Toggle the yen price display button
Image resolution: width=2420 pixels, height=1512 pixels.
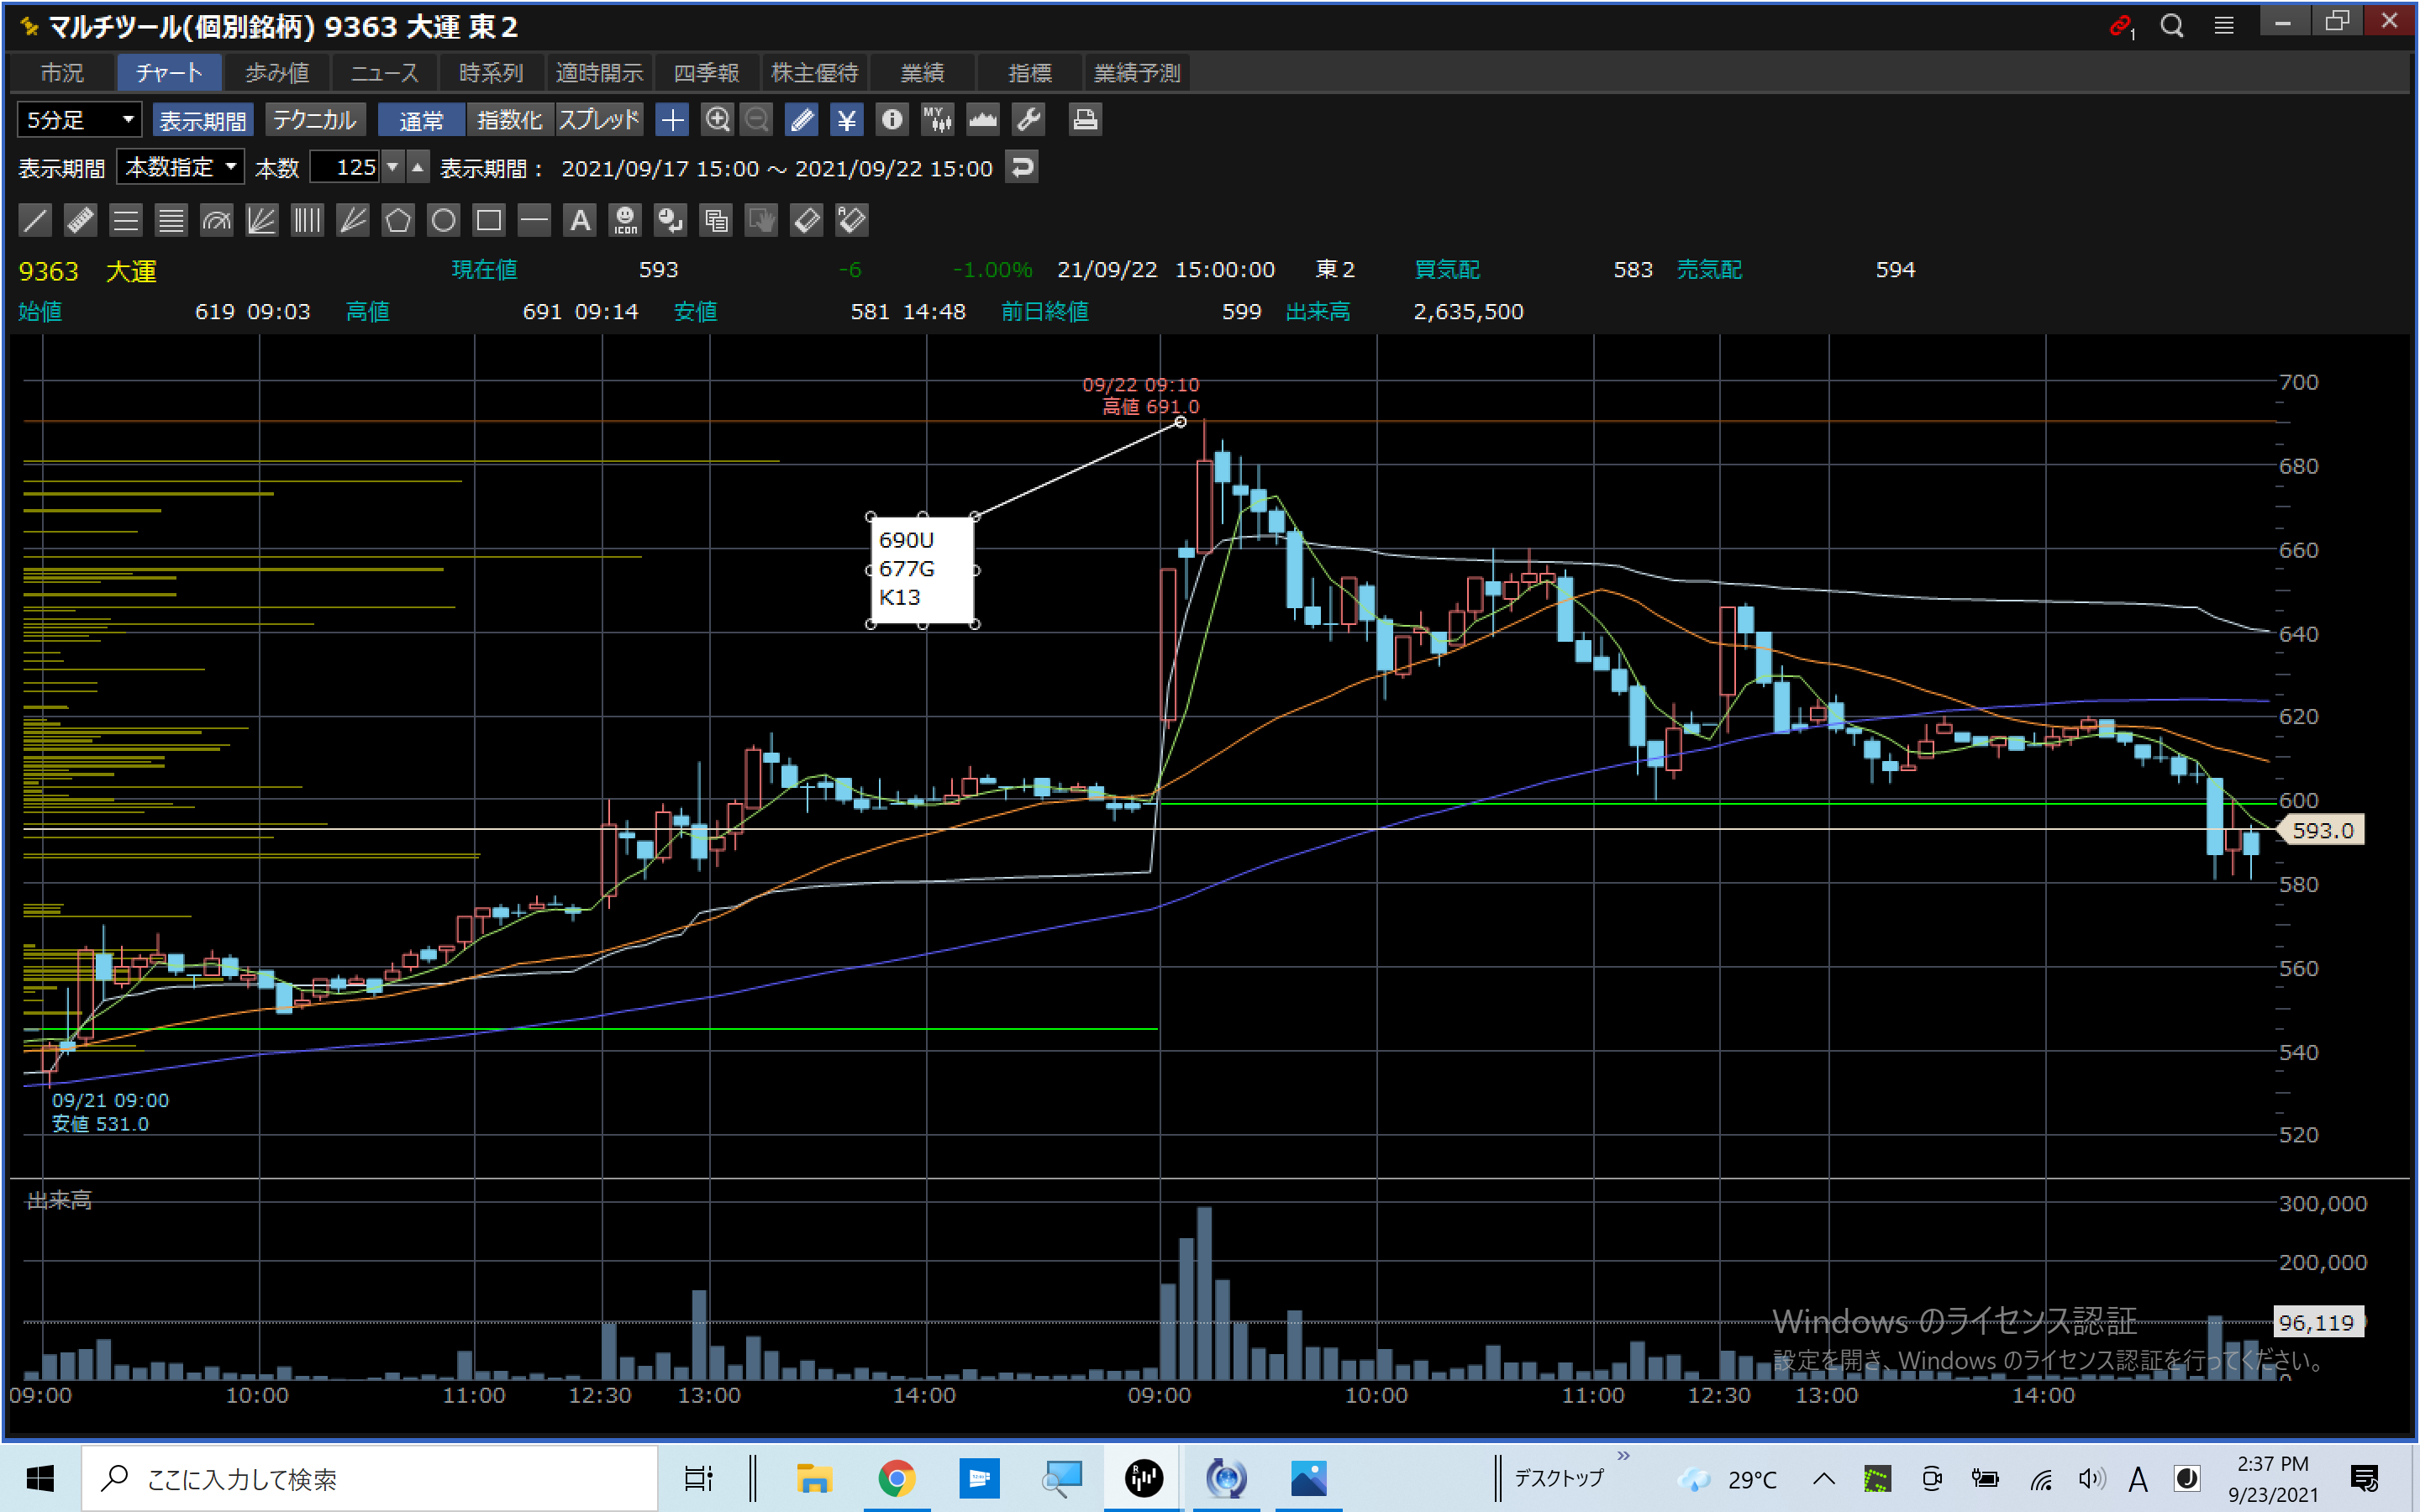click(846, 120)
